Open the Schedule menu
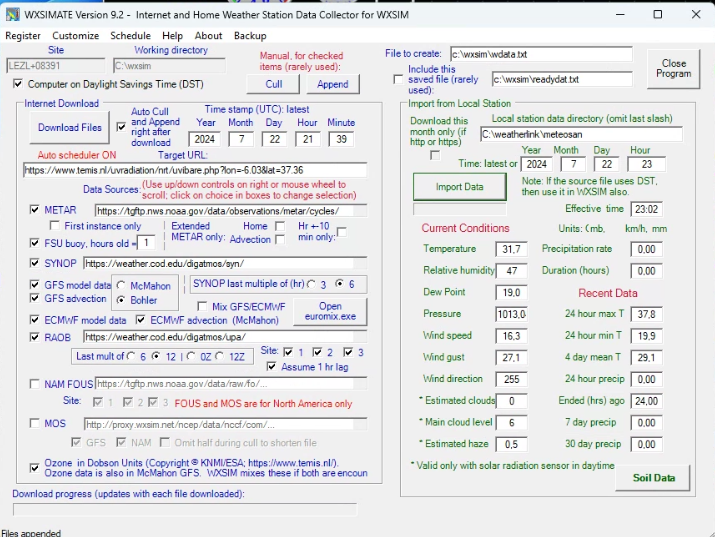The height and width of the screenshot is (537, 715). tap(130, 36)
